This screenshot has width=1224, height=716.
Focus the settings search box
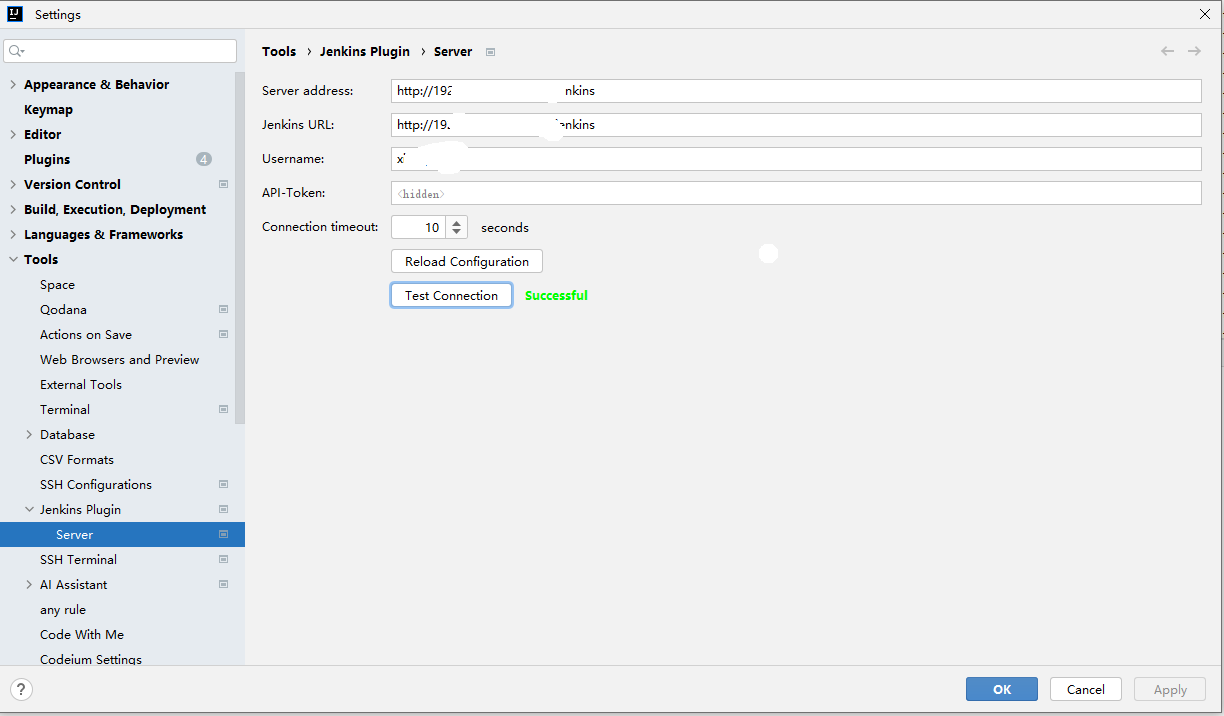(120, 51)
